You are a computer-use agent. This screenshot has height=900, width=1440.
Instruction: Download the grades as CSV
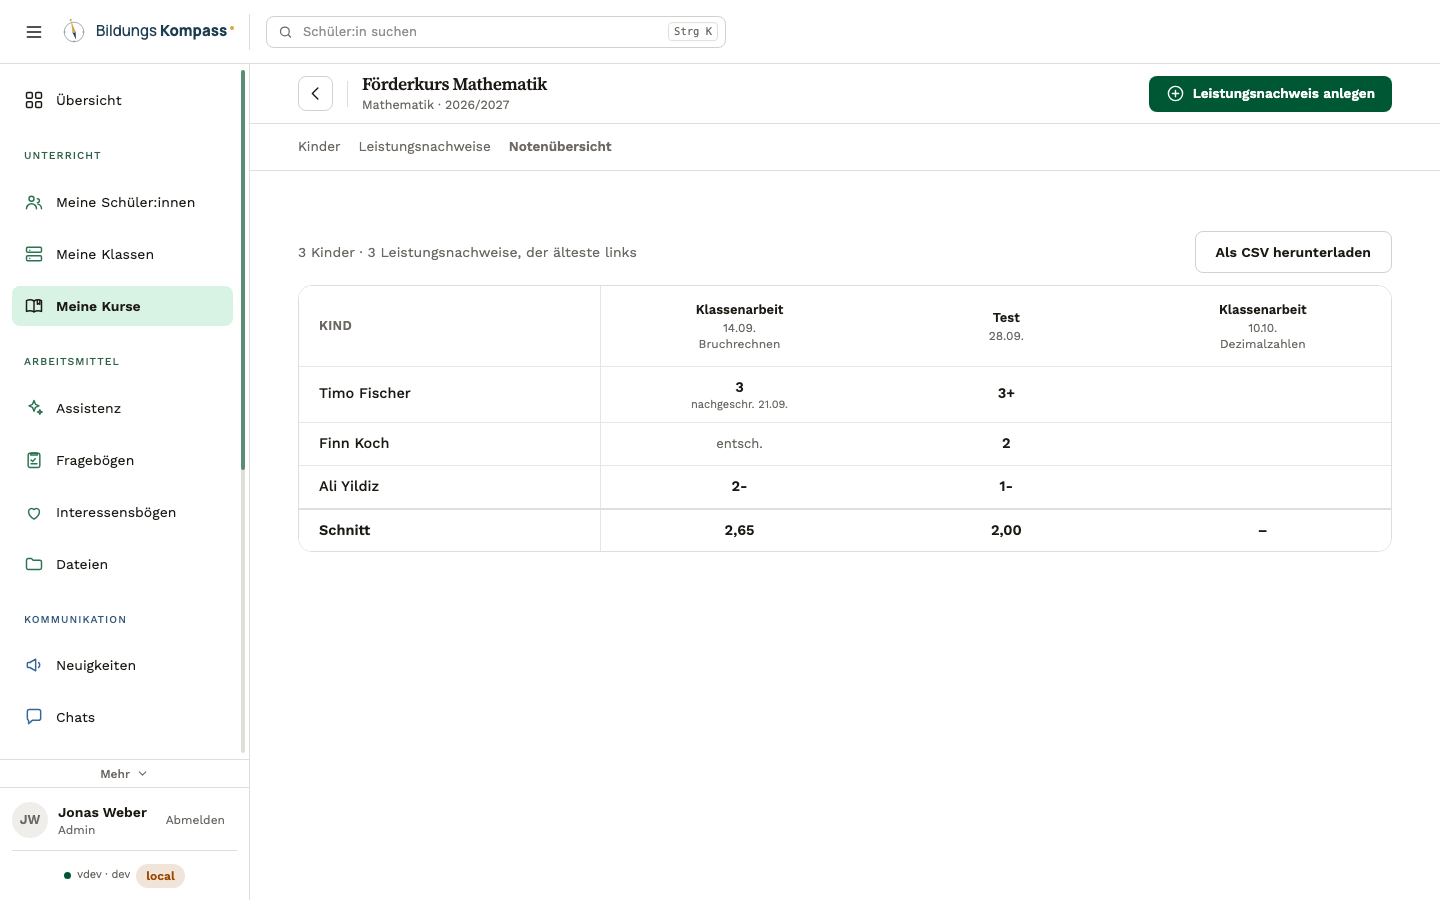point(1293,252)
